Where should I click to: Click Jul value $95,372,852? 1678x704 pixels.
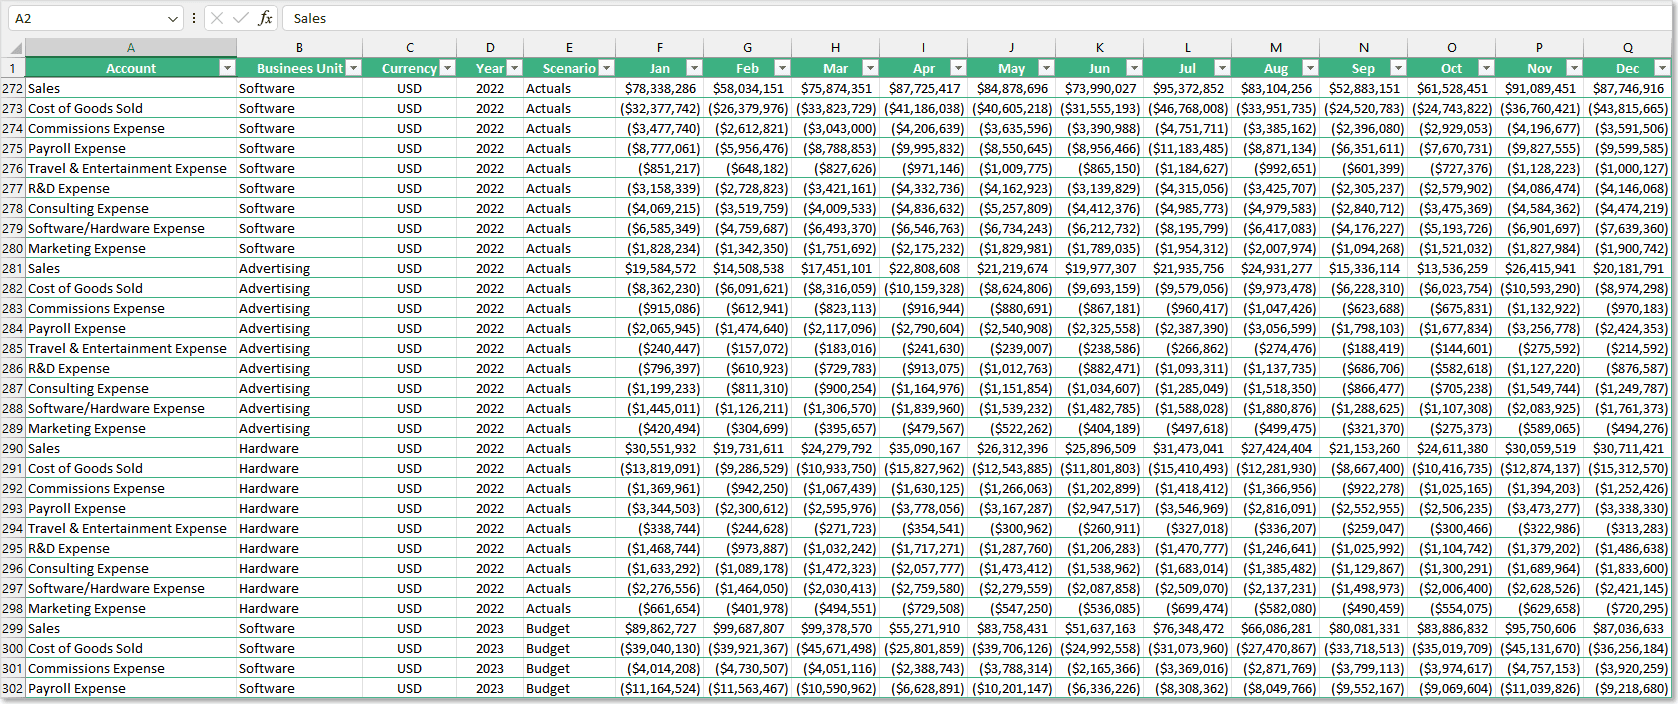[1187, 88]
